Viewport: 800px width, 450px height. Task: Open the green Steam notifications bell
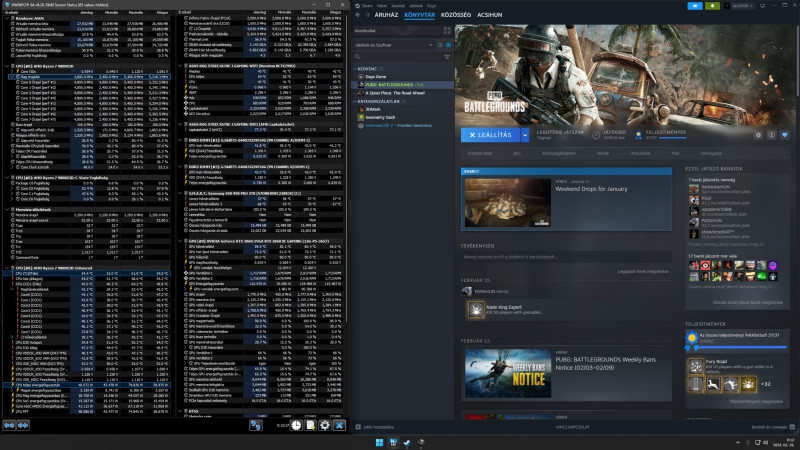[712, 6]
